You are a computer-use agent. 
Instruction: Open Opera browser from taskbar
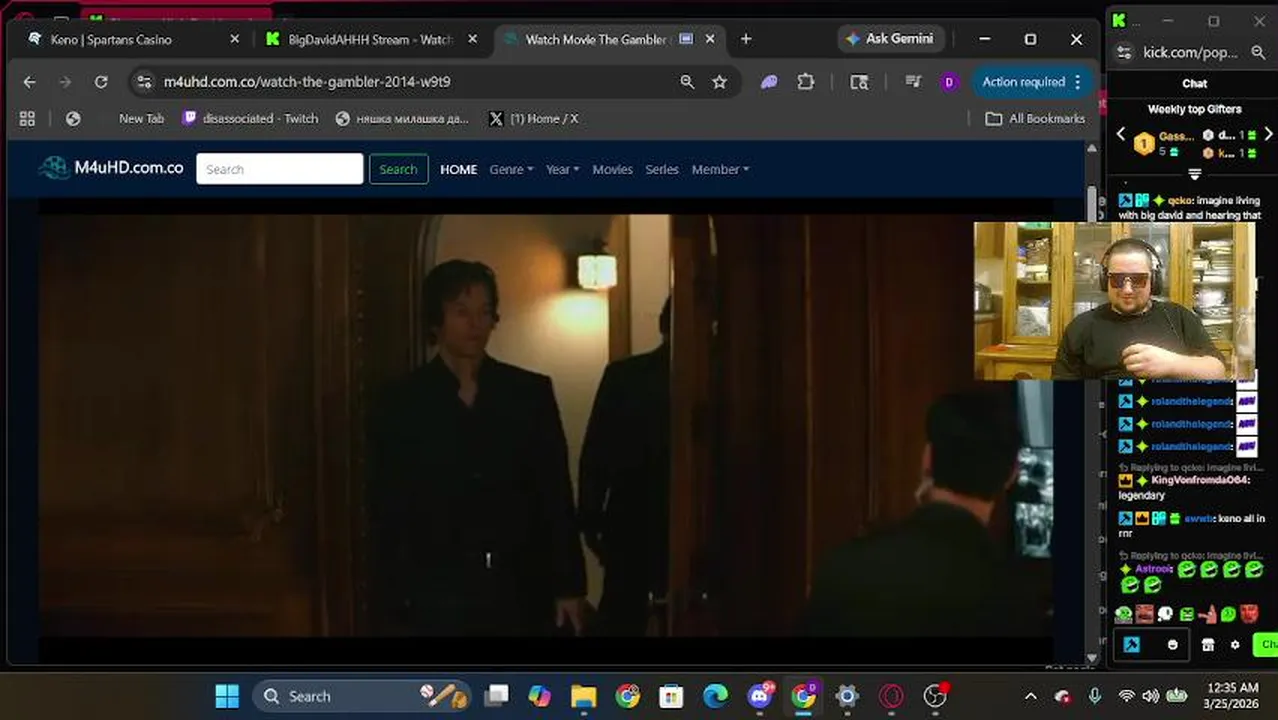(891, 696)
